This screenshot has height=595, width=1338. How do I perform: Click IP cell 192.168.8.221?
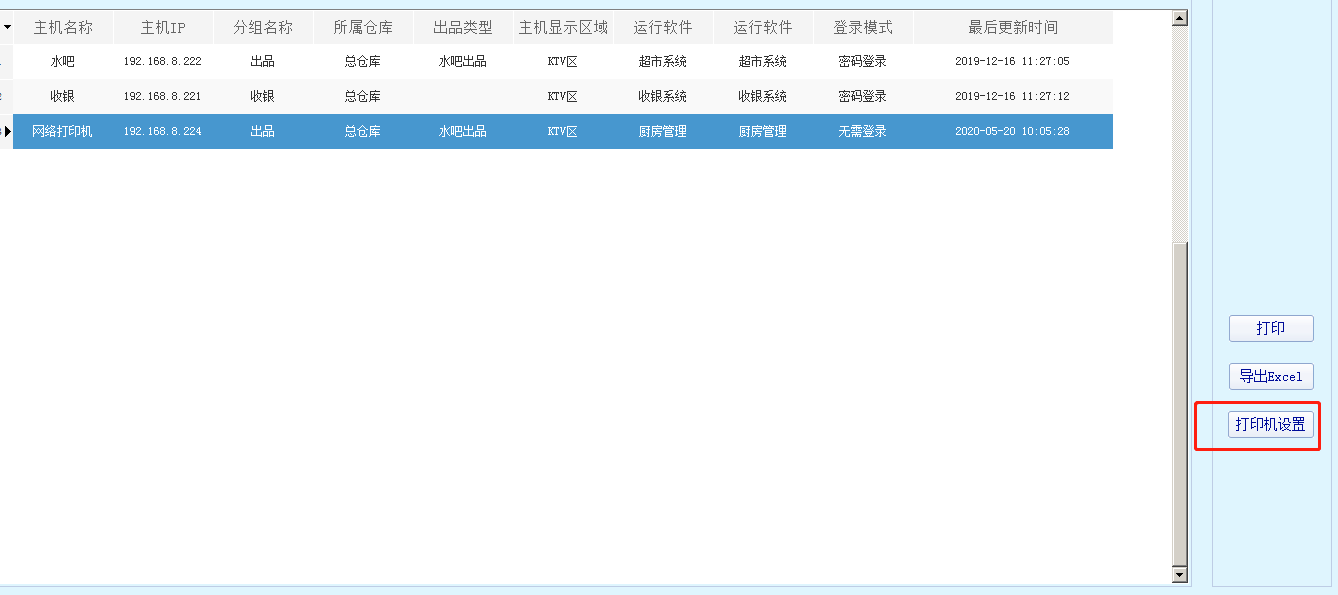click(x=163, y=96)
